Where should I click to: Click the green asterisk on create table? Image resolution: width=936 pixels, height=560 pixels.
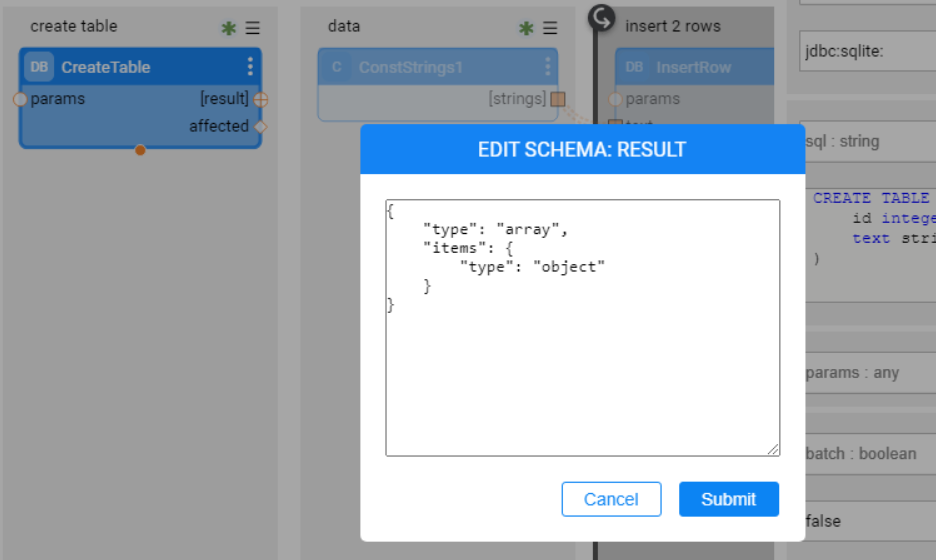click(228, 28)
